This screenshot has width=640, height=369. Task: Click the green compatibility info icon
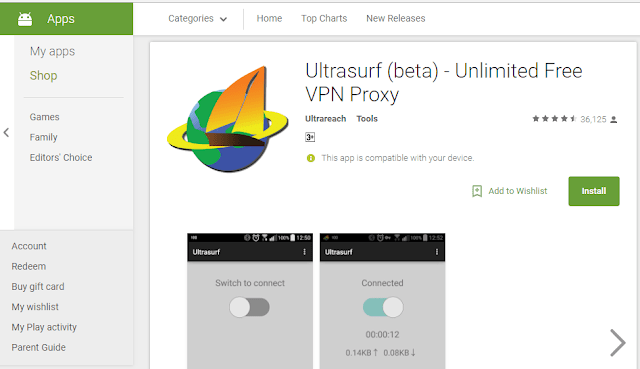311,158
